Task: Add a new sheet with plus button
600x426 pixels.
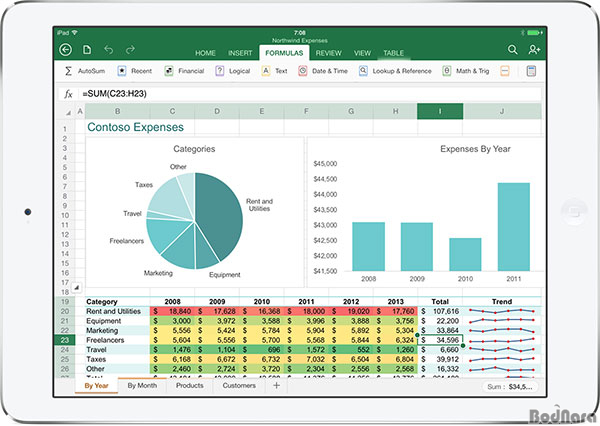Action: pyautogui.click(x=277, y=385)
